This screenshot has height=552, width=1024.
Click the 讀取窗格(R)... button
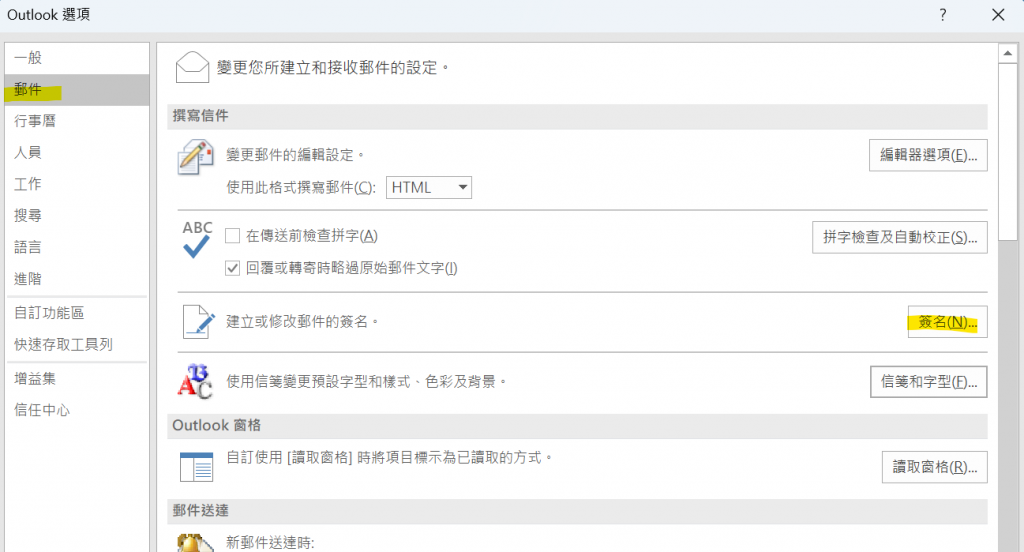tap(935, 467)
